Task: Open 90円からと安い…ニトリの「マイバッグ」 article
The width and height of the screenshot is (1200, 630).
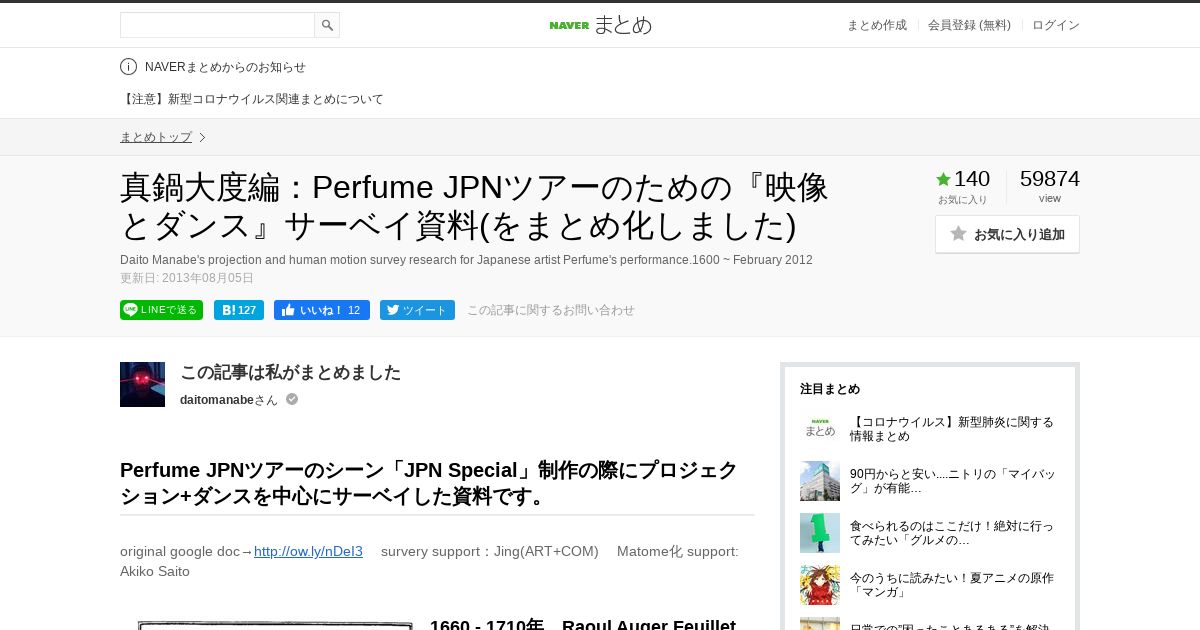Action: pos(952,481)
